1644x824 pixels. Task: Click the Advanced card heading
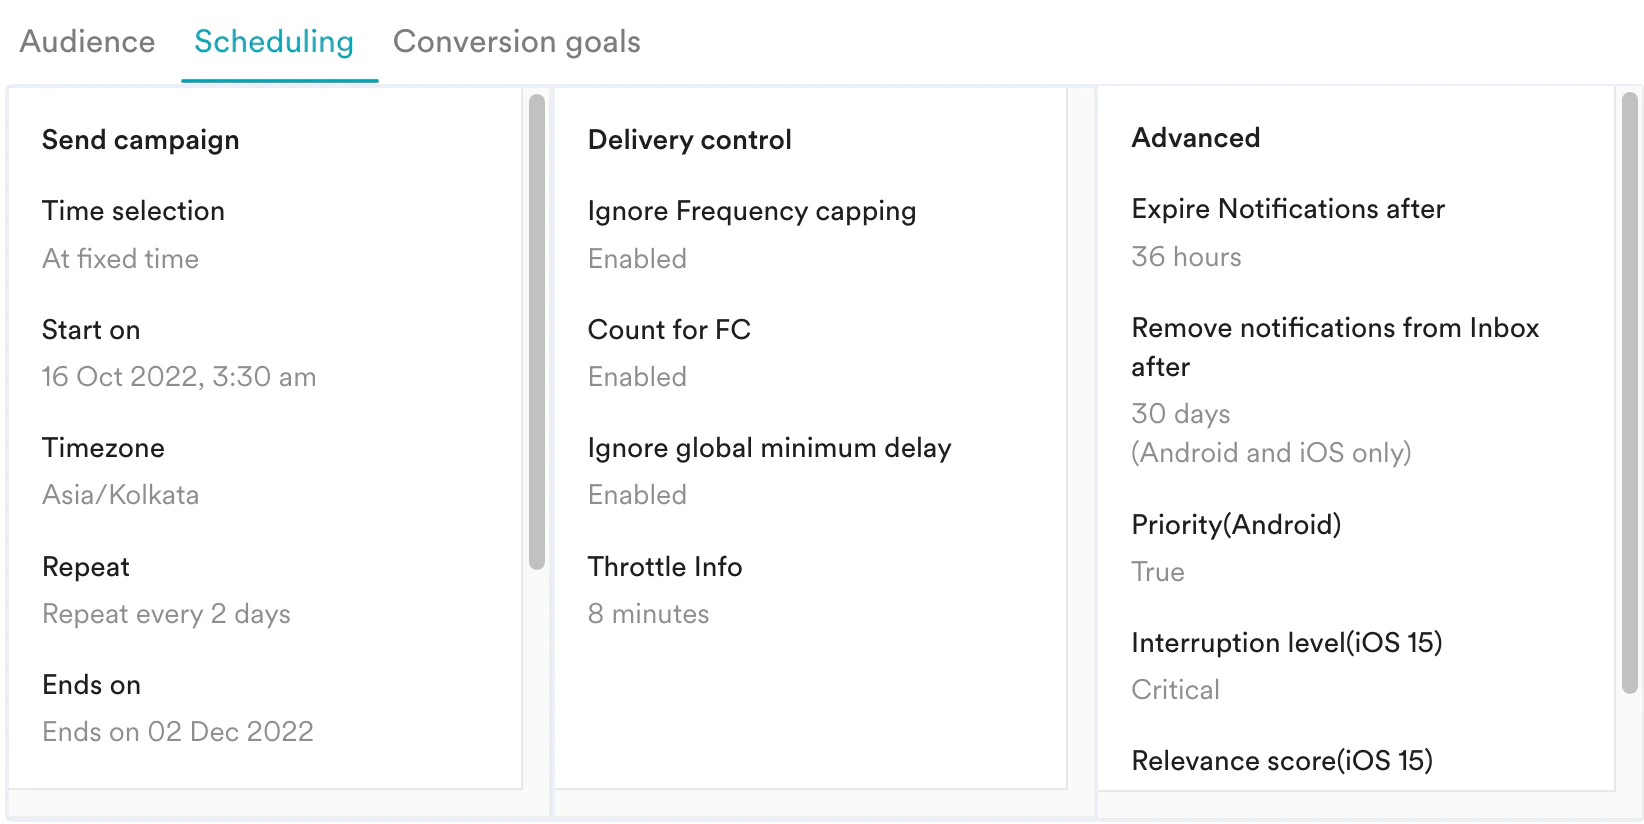click(1196, 138)
